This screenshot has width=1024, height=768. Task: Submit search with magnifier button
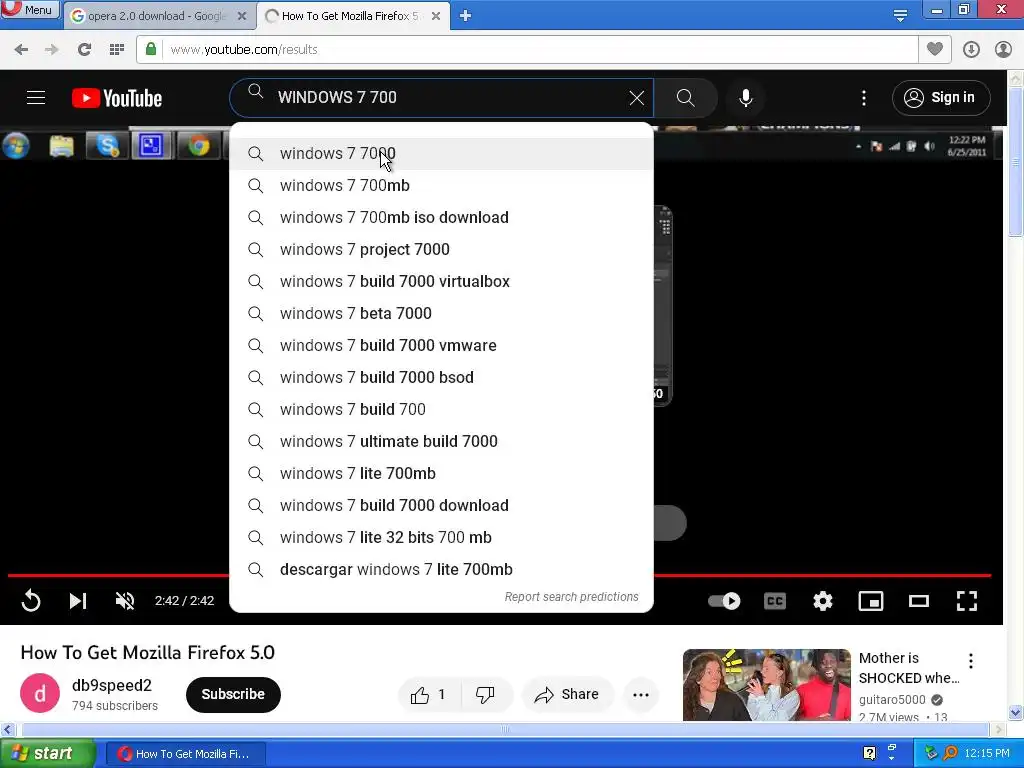(x=686, y=98)
